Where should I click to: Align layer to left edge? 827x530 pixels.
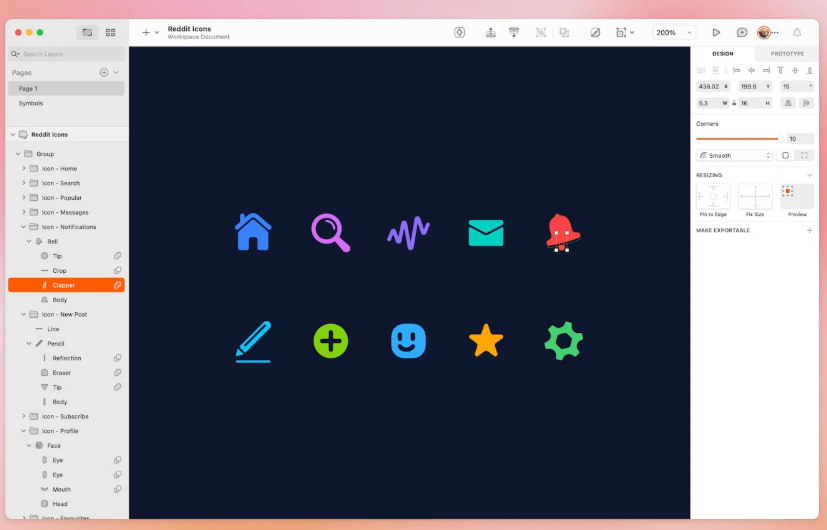click(x=737, y=70)
